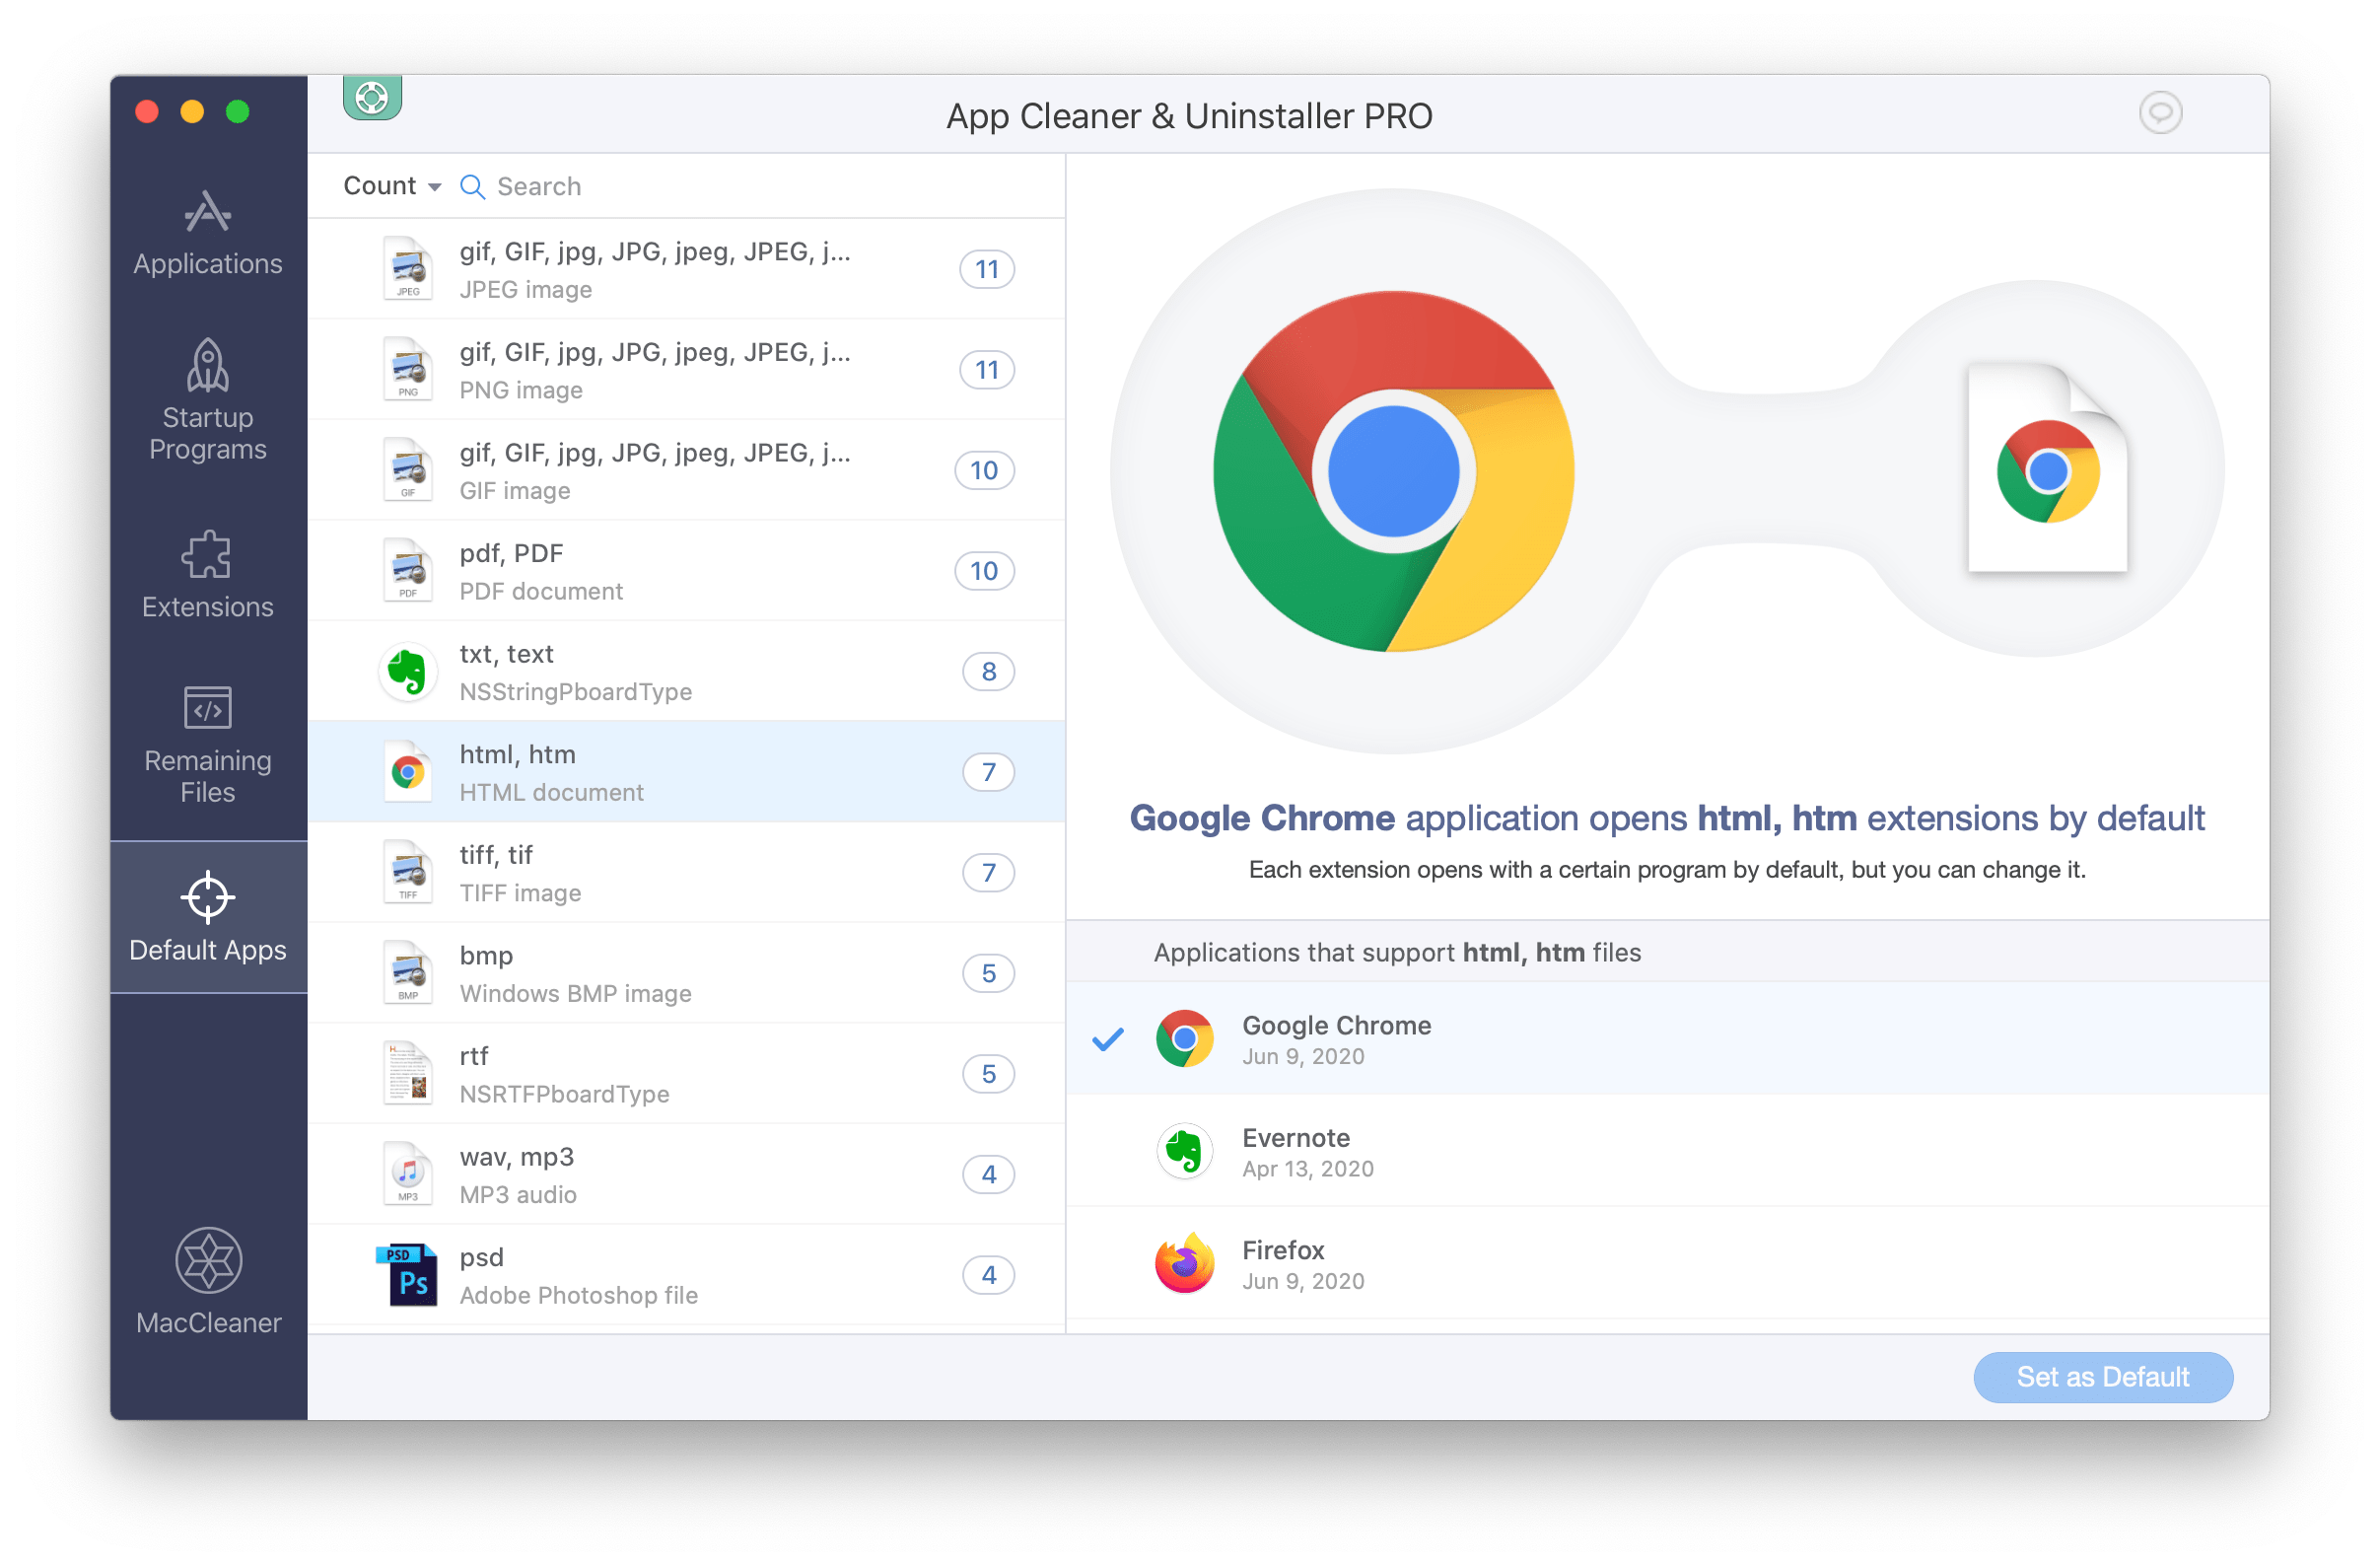Open Remaining Files section
The image size is (2380, 1566).
click(x=208, y=745)
